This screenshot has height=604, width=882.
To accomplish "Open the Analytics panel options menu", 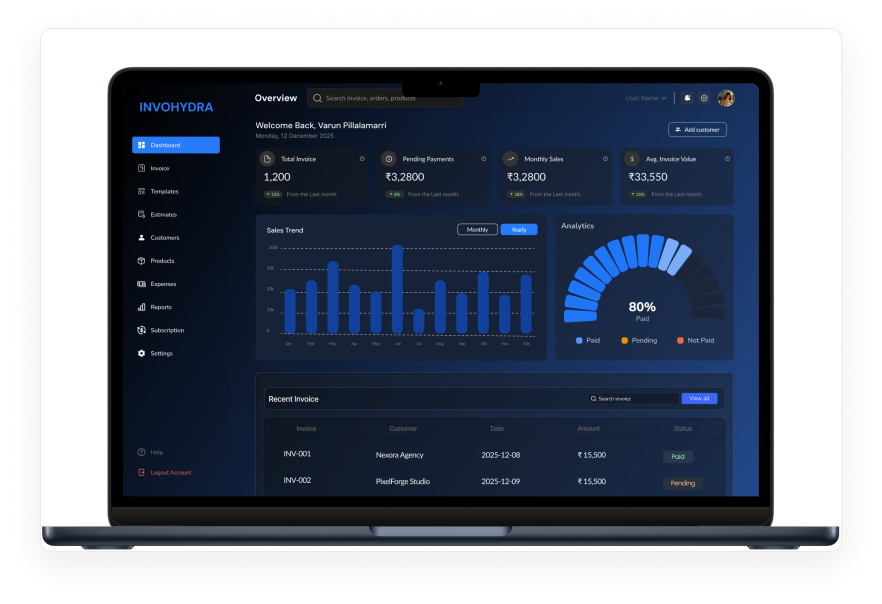I will (x=726, y=226).
